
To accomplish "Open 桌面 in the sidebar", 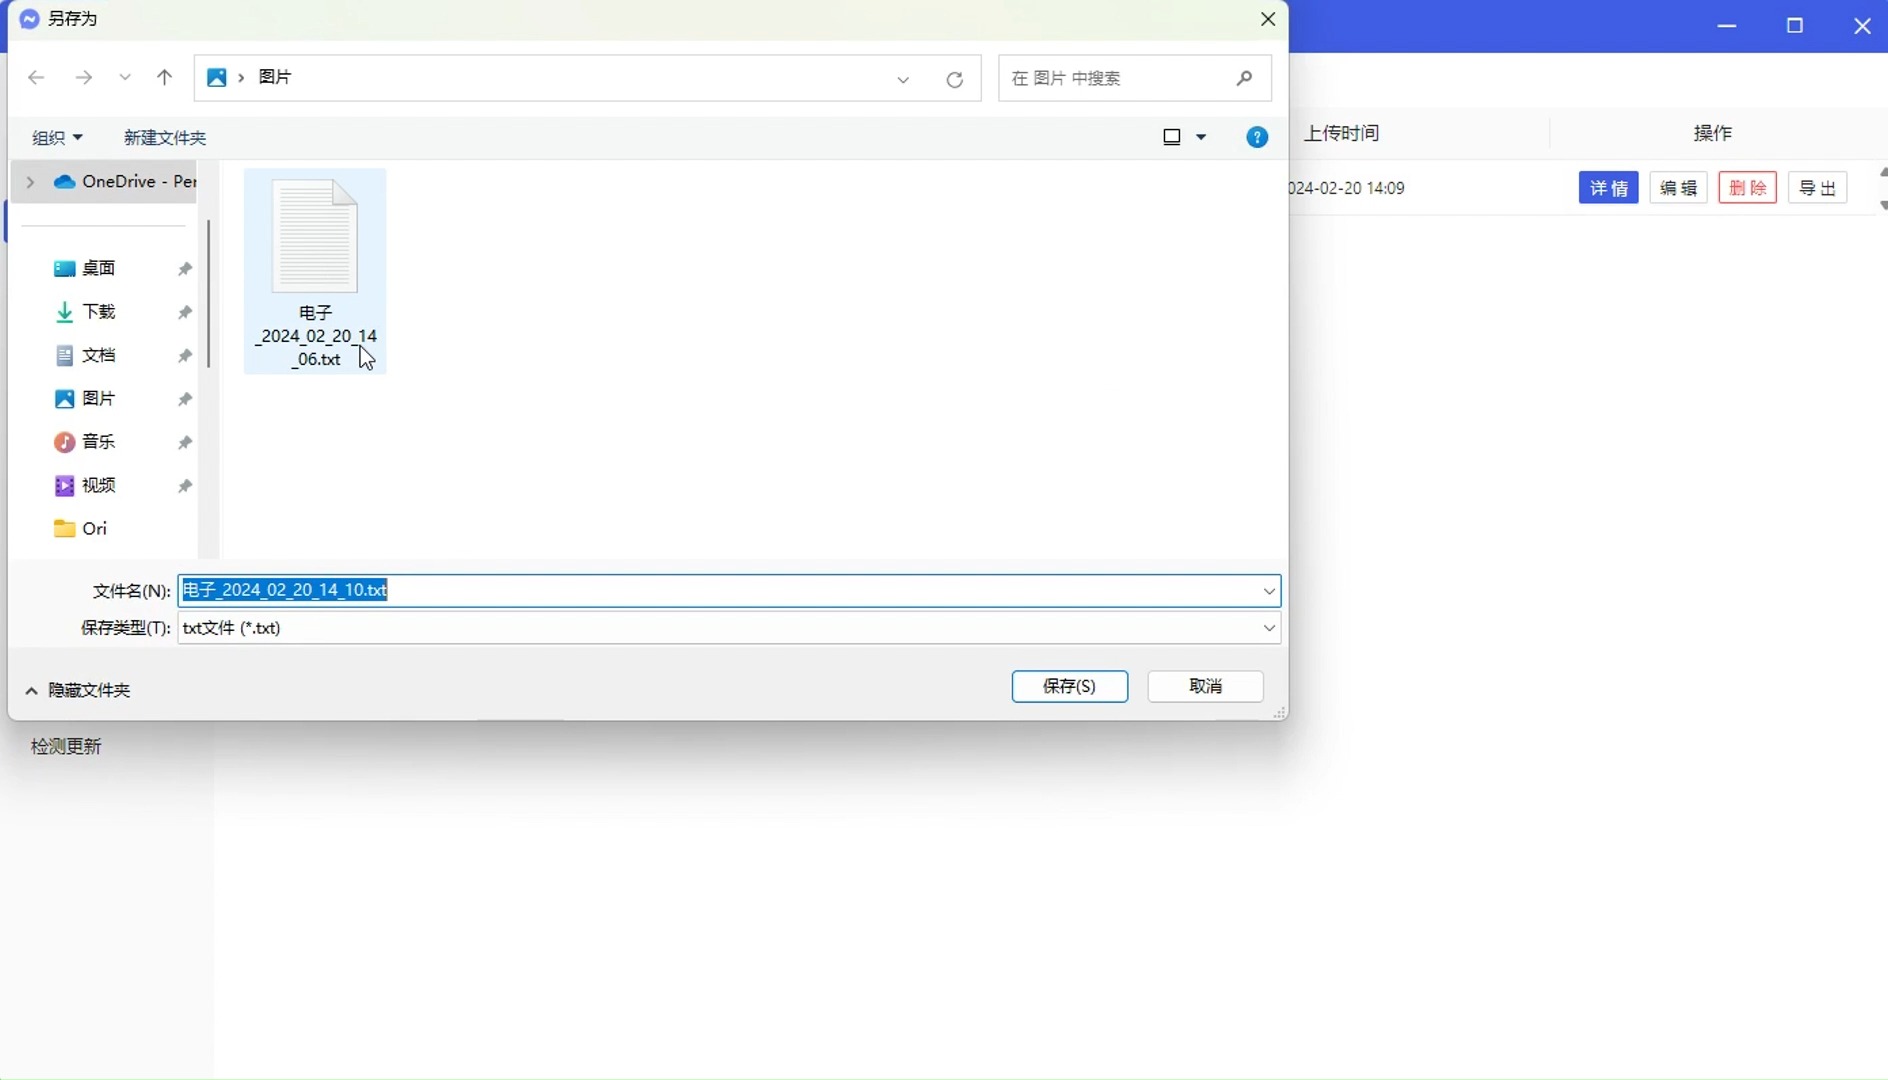I will point(98,268).
